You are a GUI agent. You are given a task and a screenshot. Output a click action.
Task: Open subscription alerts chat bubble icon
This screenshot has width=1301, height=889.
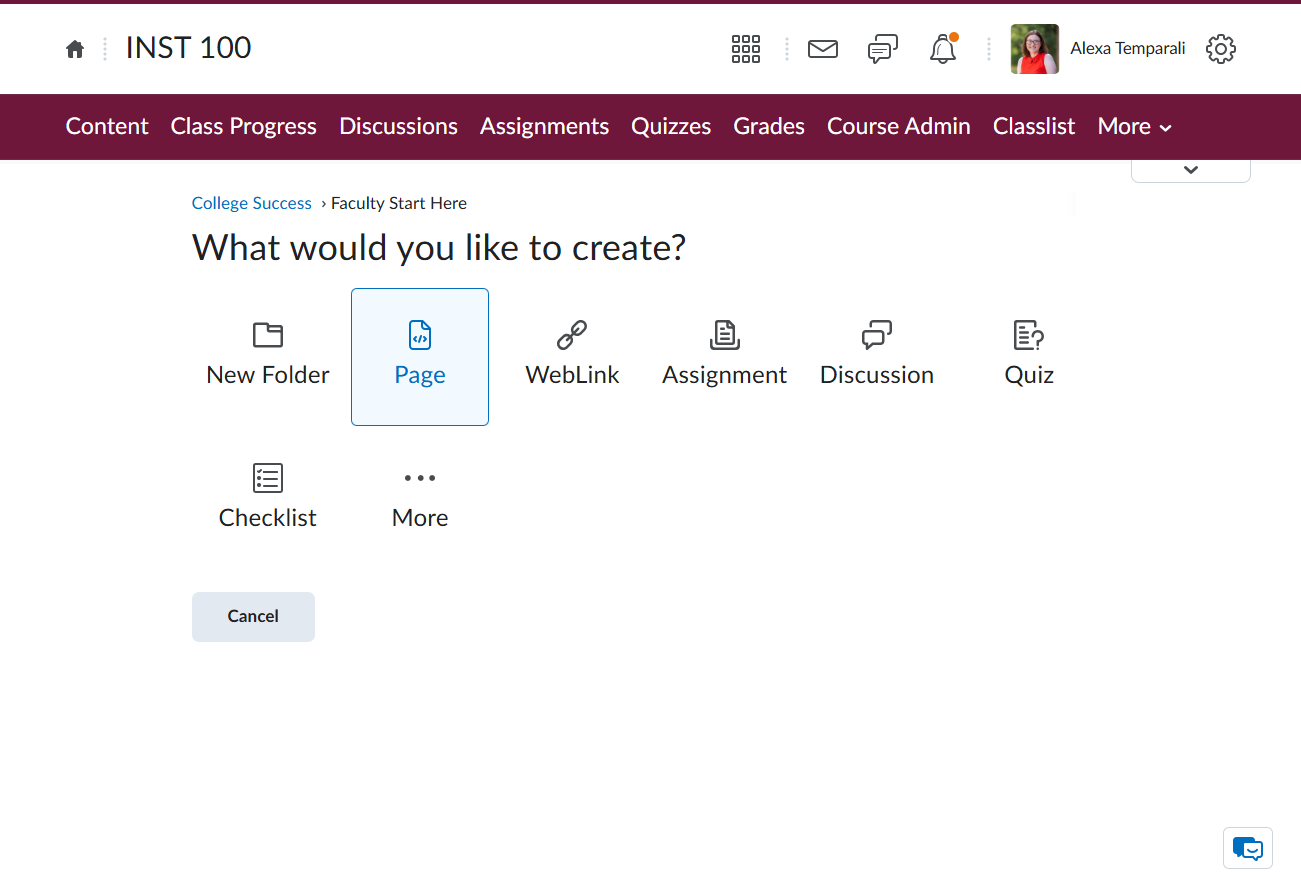[x=883, y=49]
